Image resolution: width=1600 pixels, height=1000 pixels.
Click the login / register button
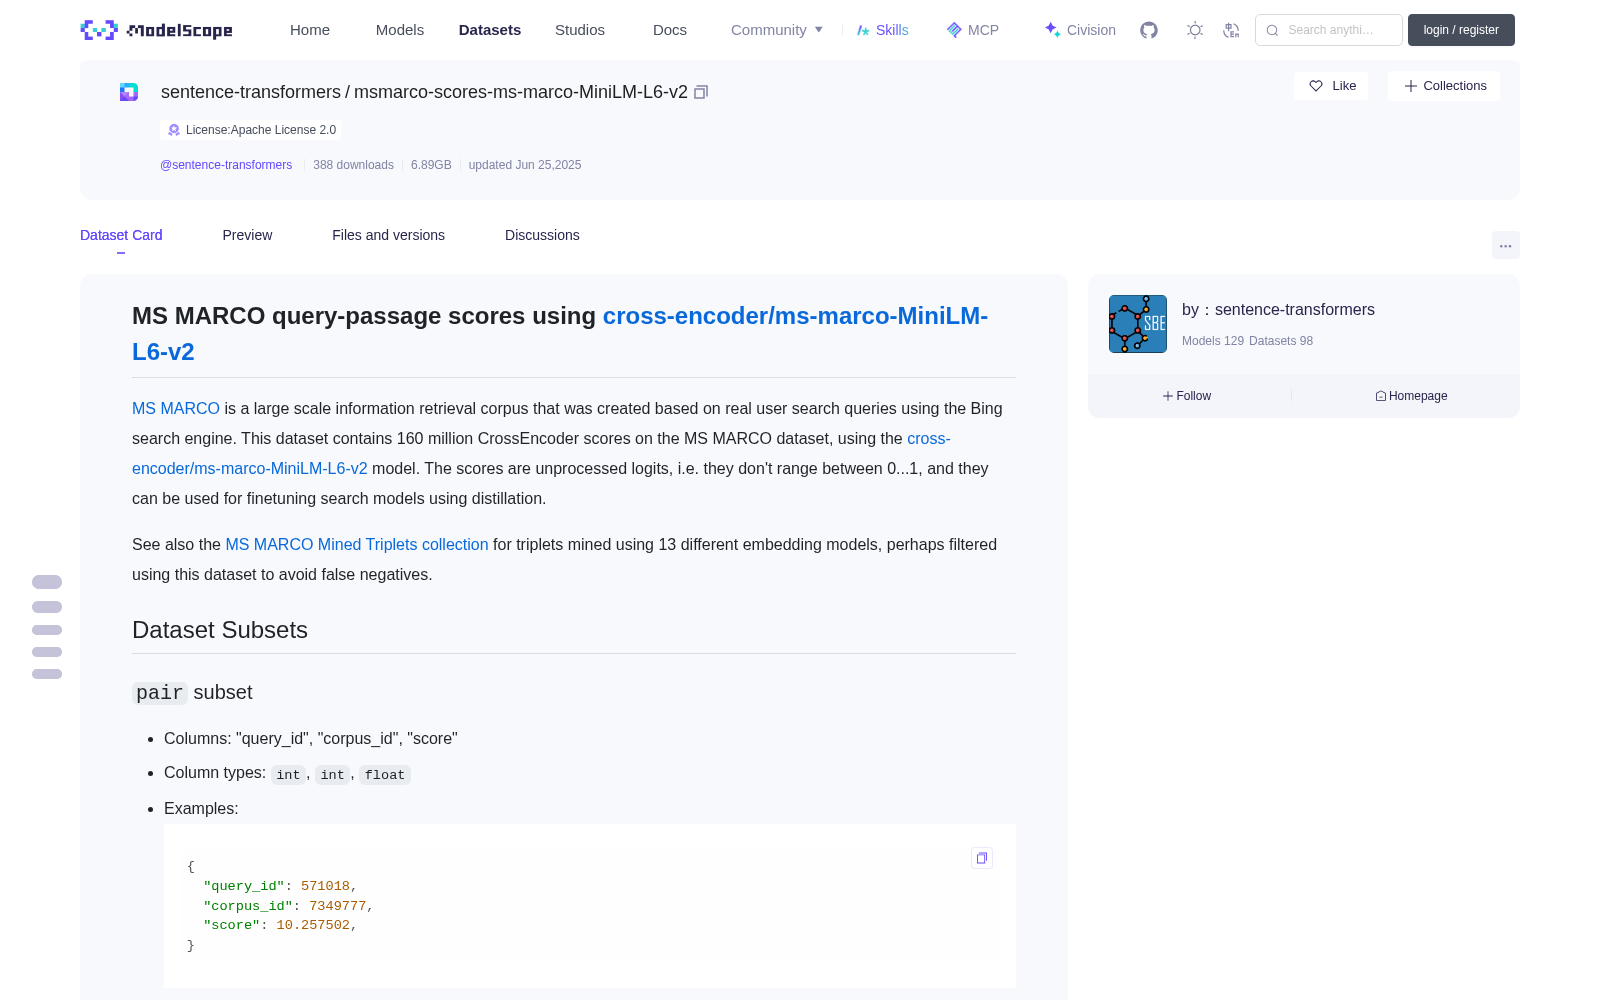(1461, 30)
